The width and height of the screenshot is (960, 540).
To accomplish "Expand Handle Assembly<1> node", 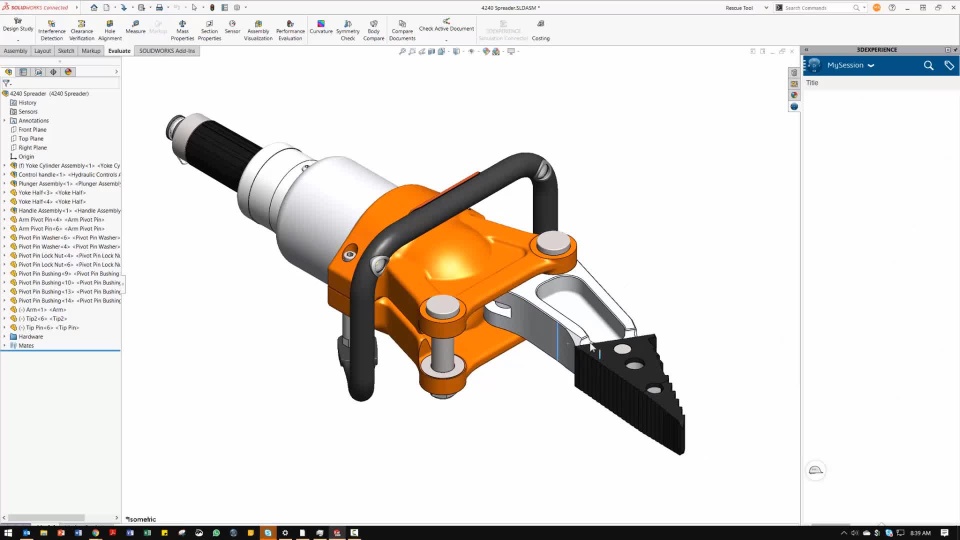I will (x=5, y=211).
